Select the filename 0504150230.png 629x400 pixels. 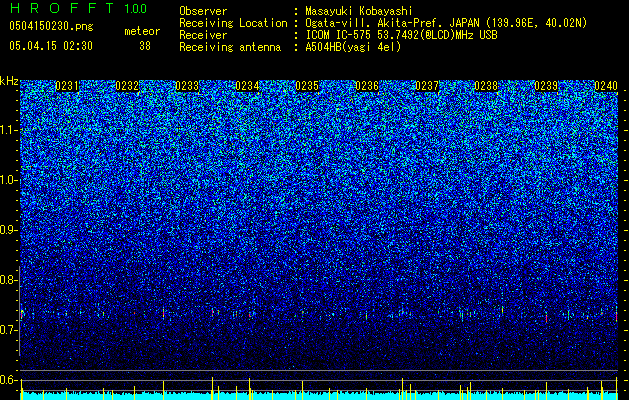pos(51,27)
